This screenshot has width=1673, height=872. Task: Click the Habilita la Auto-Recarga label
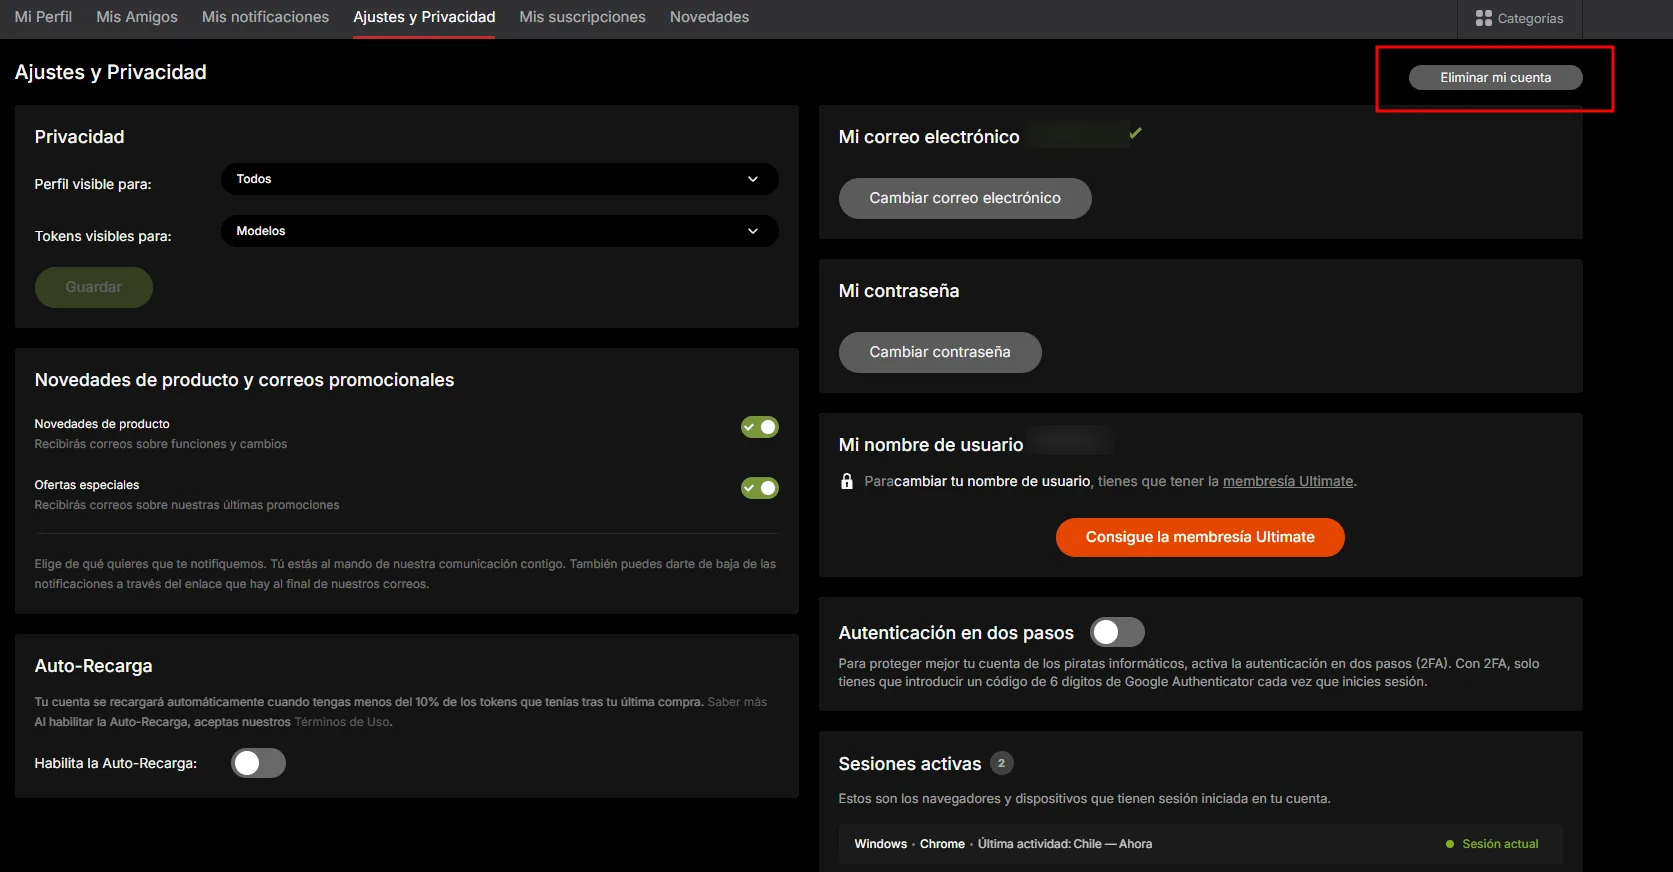pyautogui.click(x=115, y=763)
